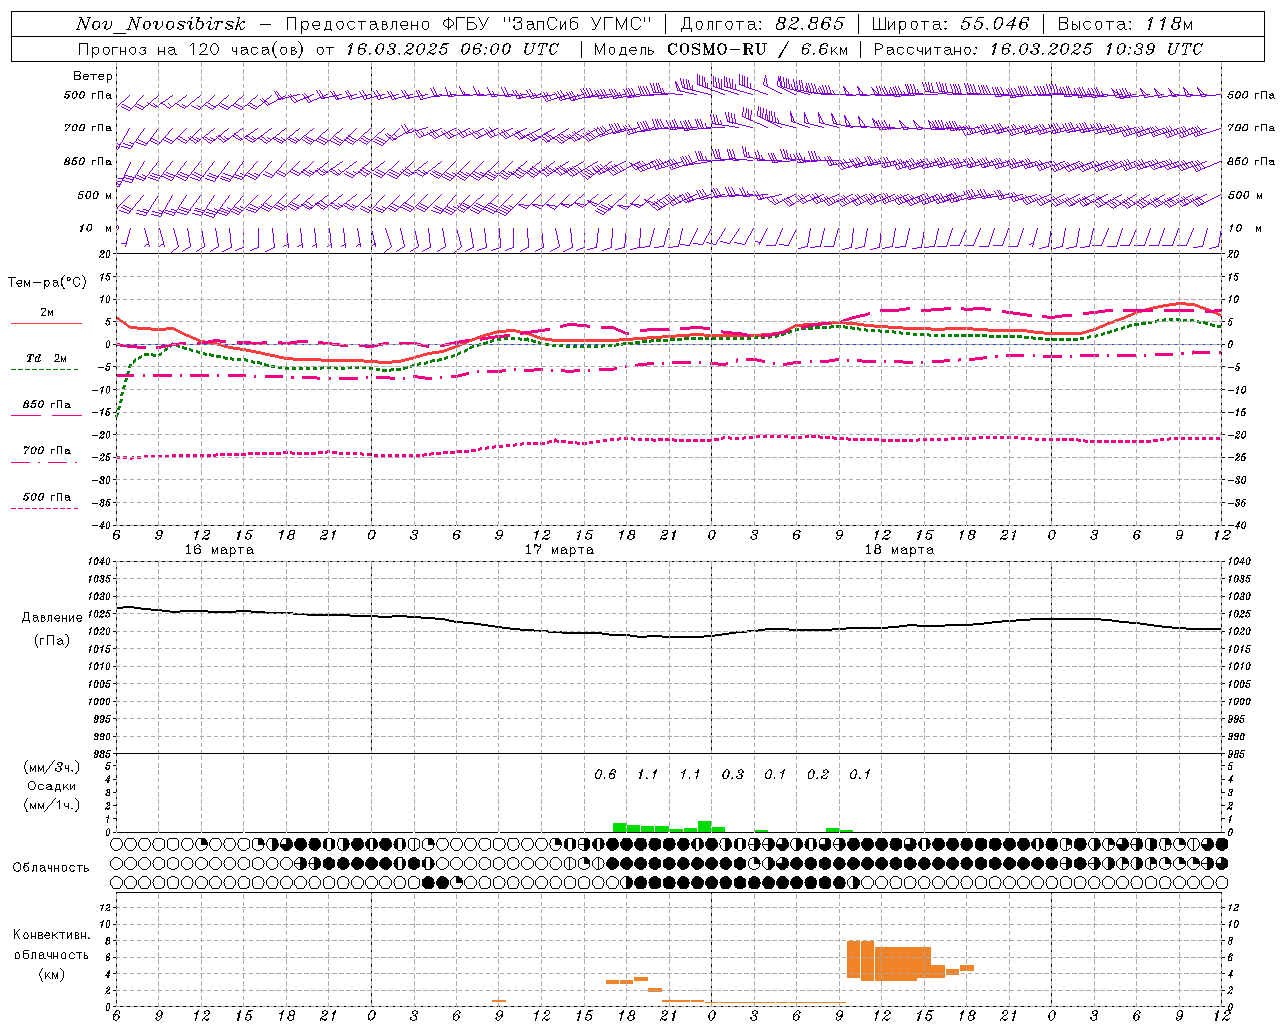
Task: Click the Nov_Novosibirsk station title
Action: point(161,24)
